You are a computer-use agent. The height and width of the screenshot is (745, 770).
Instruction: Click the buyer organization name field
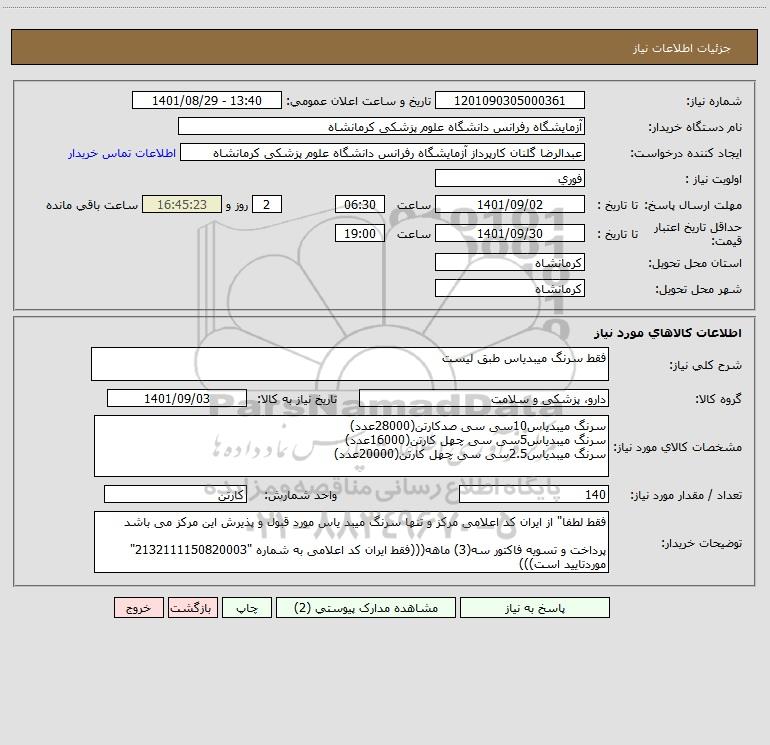381,126
